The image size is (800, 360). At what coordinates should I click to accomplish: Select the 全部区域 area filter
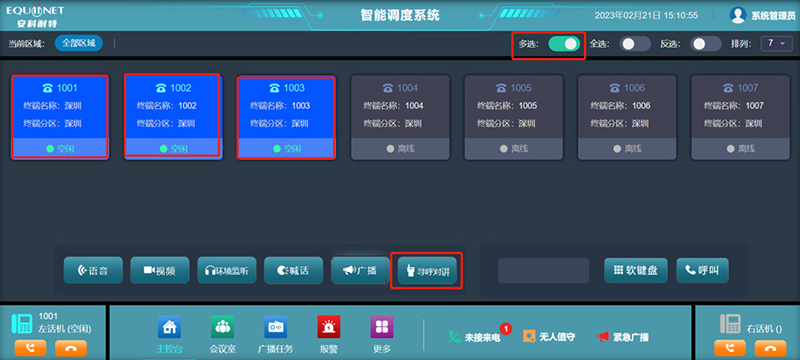click(79, 43)
